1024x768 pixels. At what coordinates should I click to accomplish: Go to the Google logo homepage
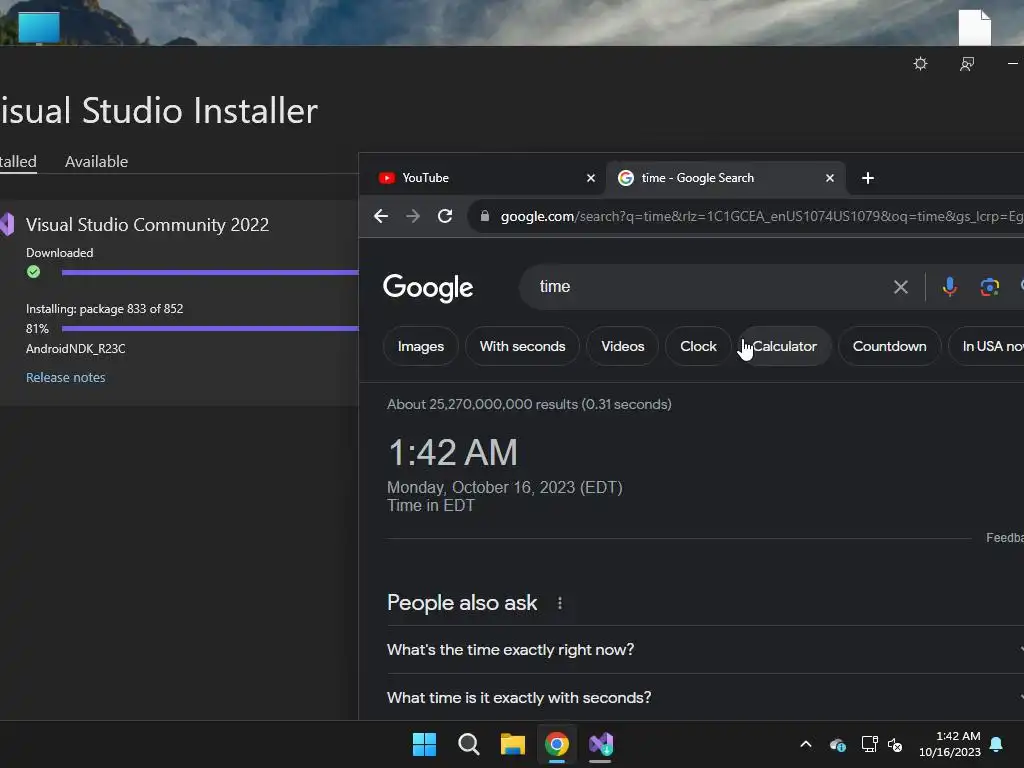click(428, 287)
